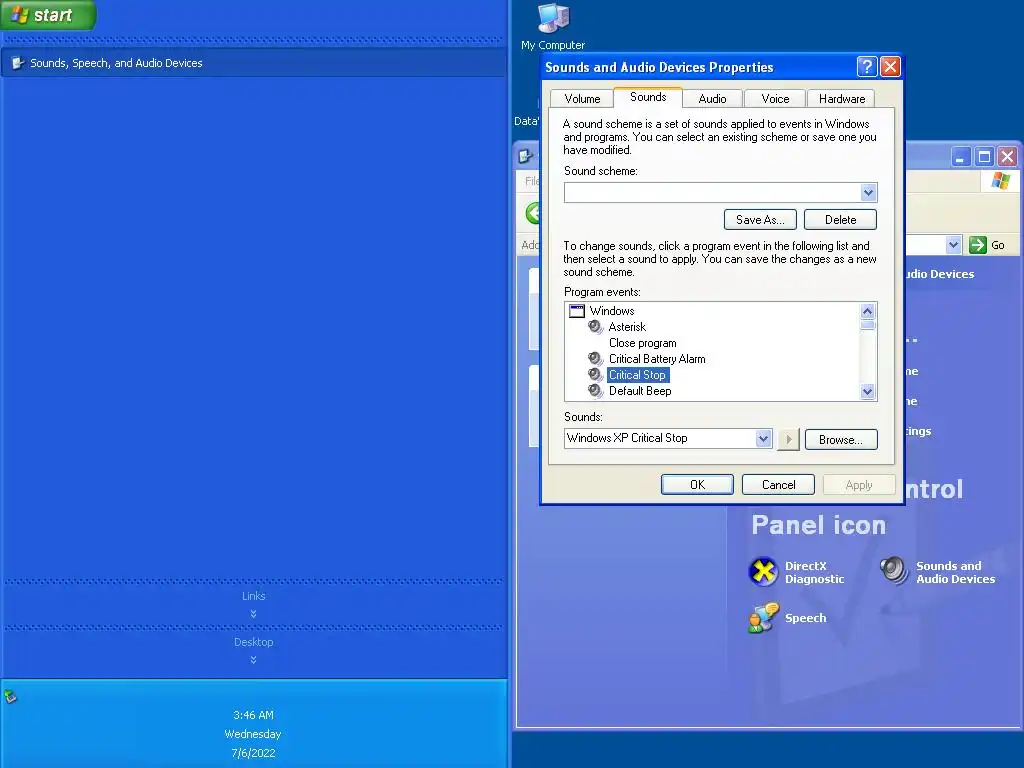The image size is (1024, 768).
Task: Select the Default Beep event
Action: click(640, 391)
